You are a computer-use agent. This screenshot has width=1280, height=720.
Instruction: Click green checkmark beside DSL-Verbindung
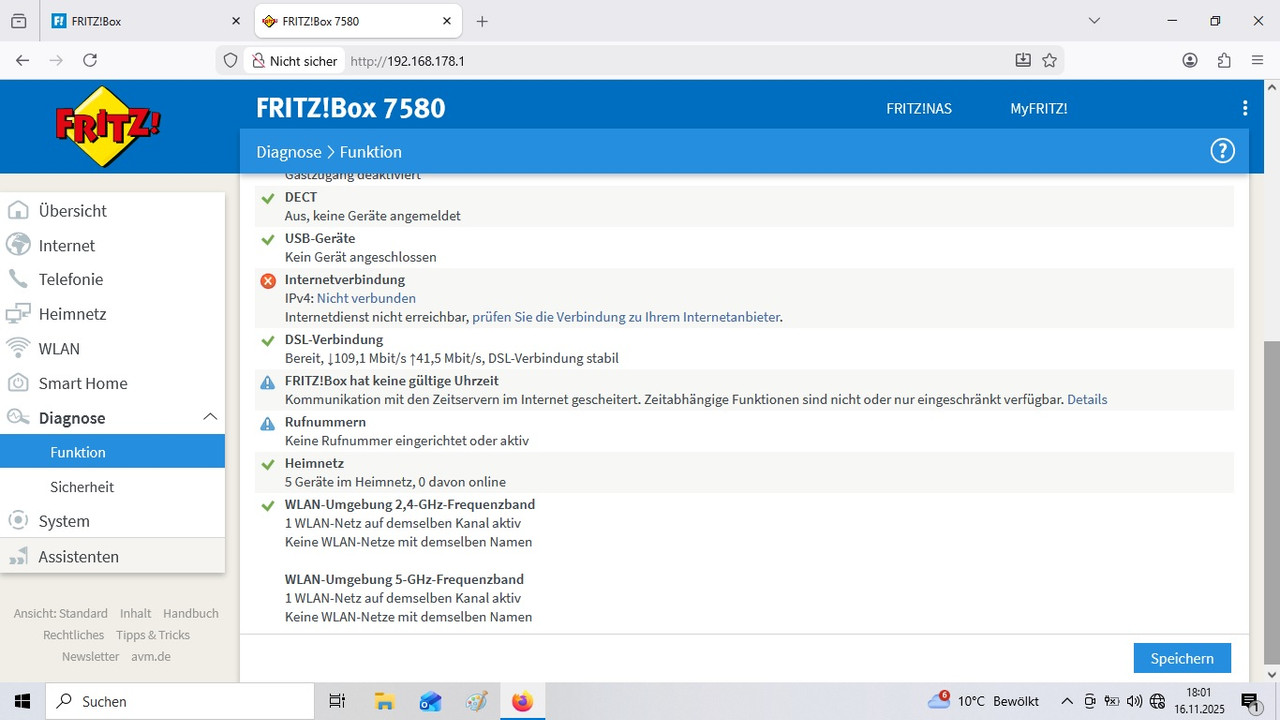coord(268,340)
